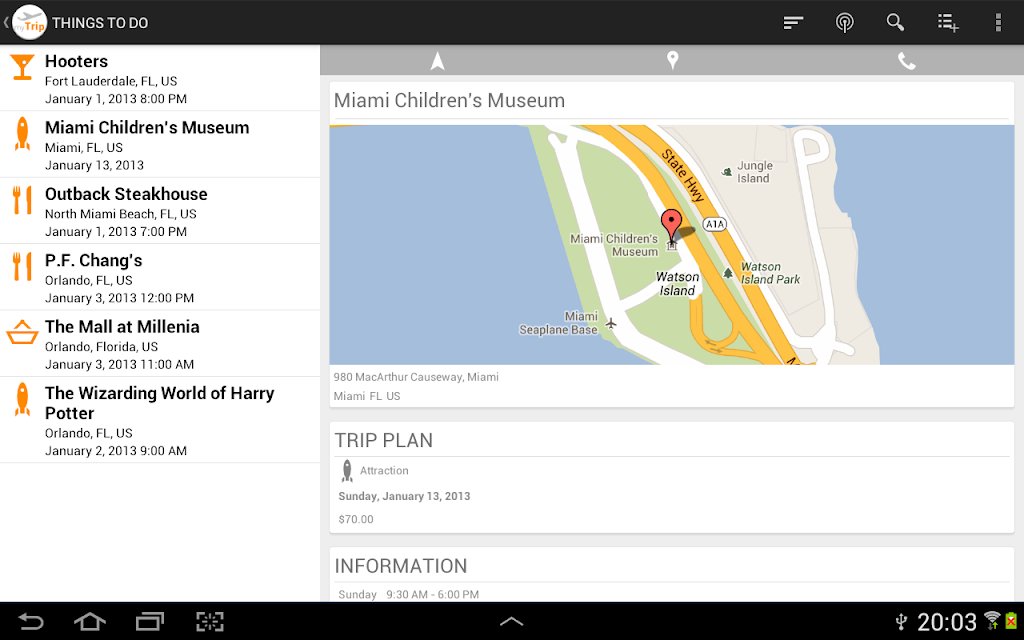
Task: Open Outback Steakhouse entry
Action: pos(160,211)
